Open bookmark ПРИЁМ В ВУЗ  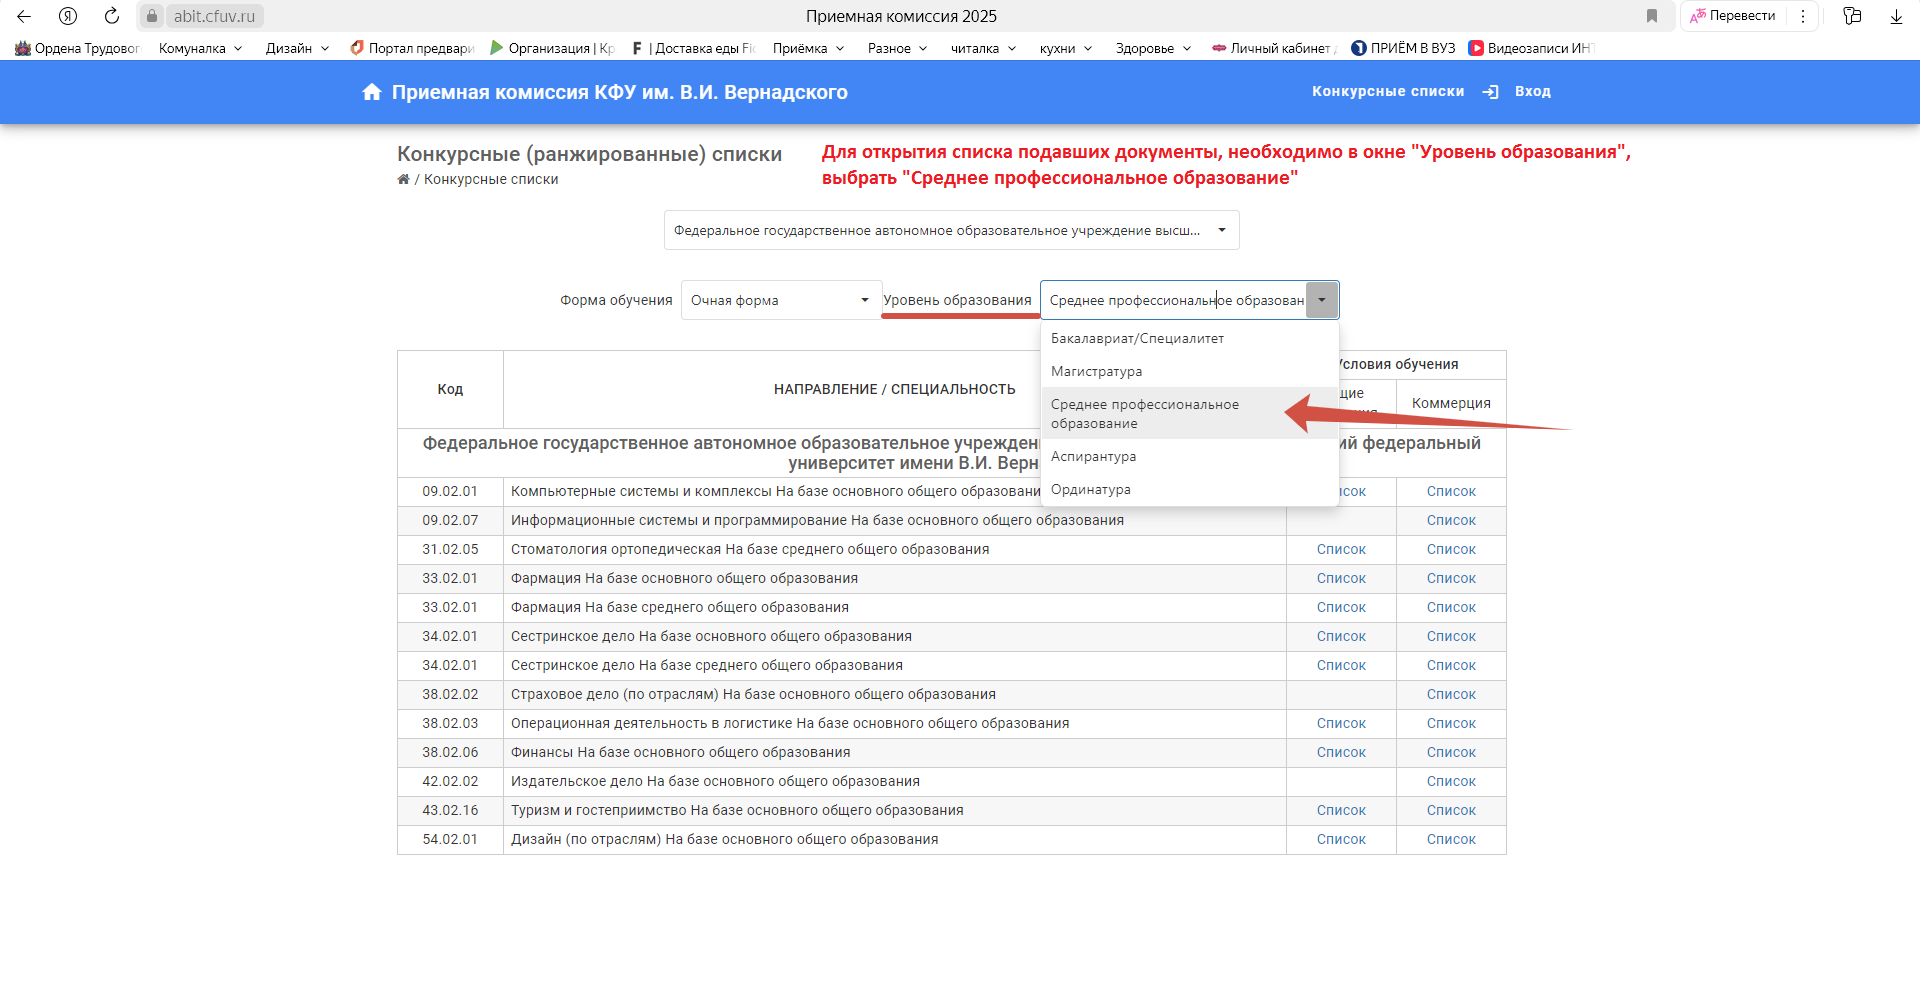pyautogui.click(x=1403, y=48)
